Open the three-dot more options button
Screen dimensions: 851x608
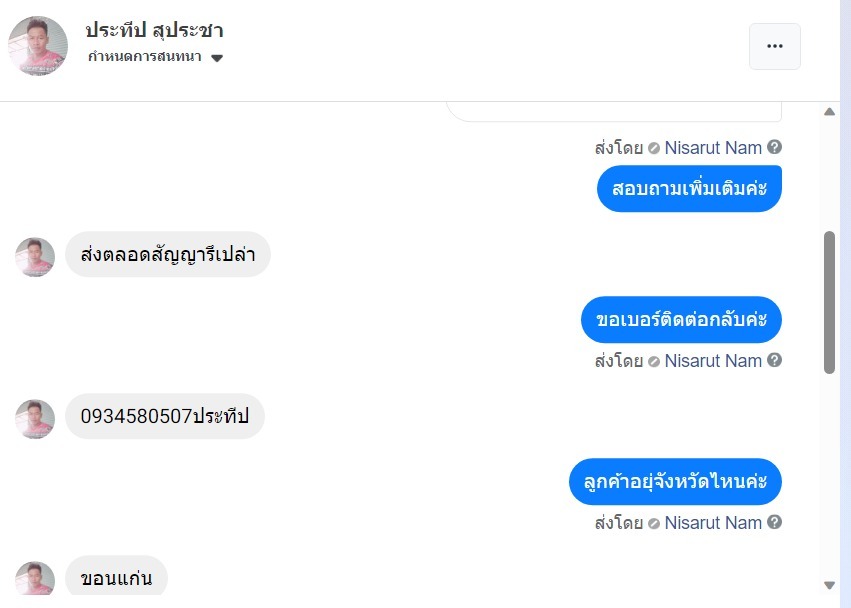pos(774,46)
